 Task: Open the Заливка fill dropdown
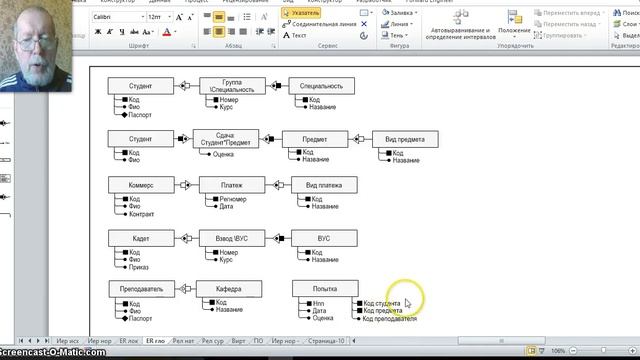(400, 13)
